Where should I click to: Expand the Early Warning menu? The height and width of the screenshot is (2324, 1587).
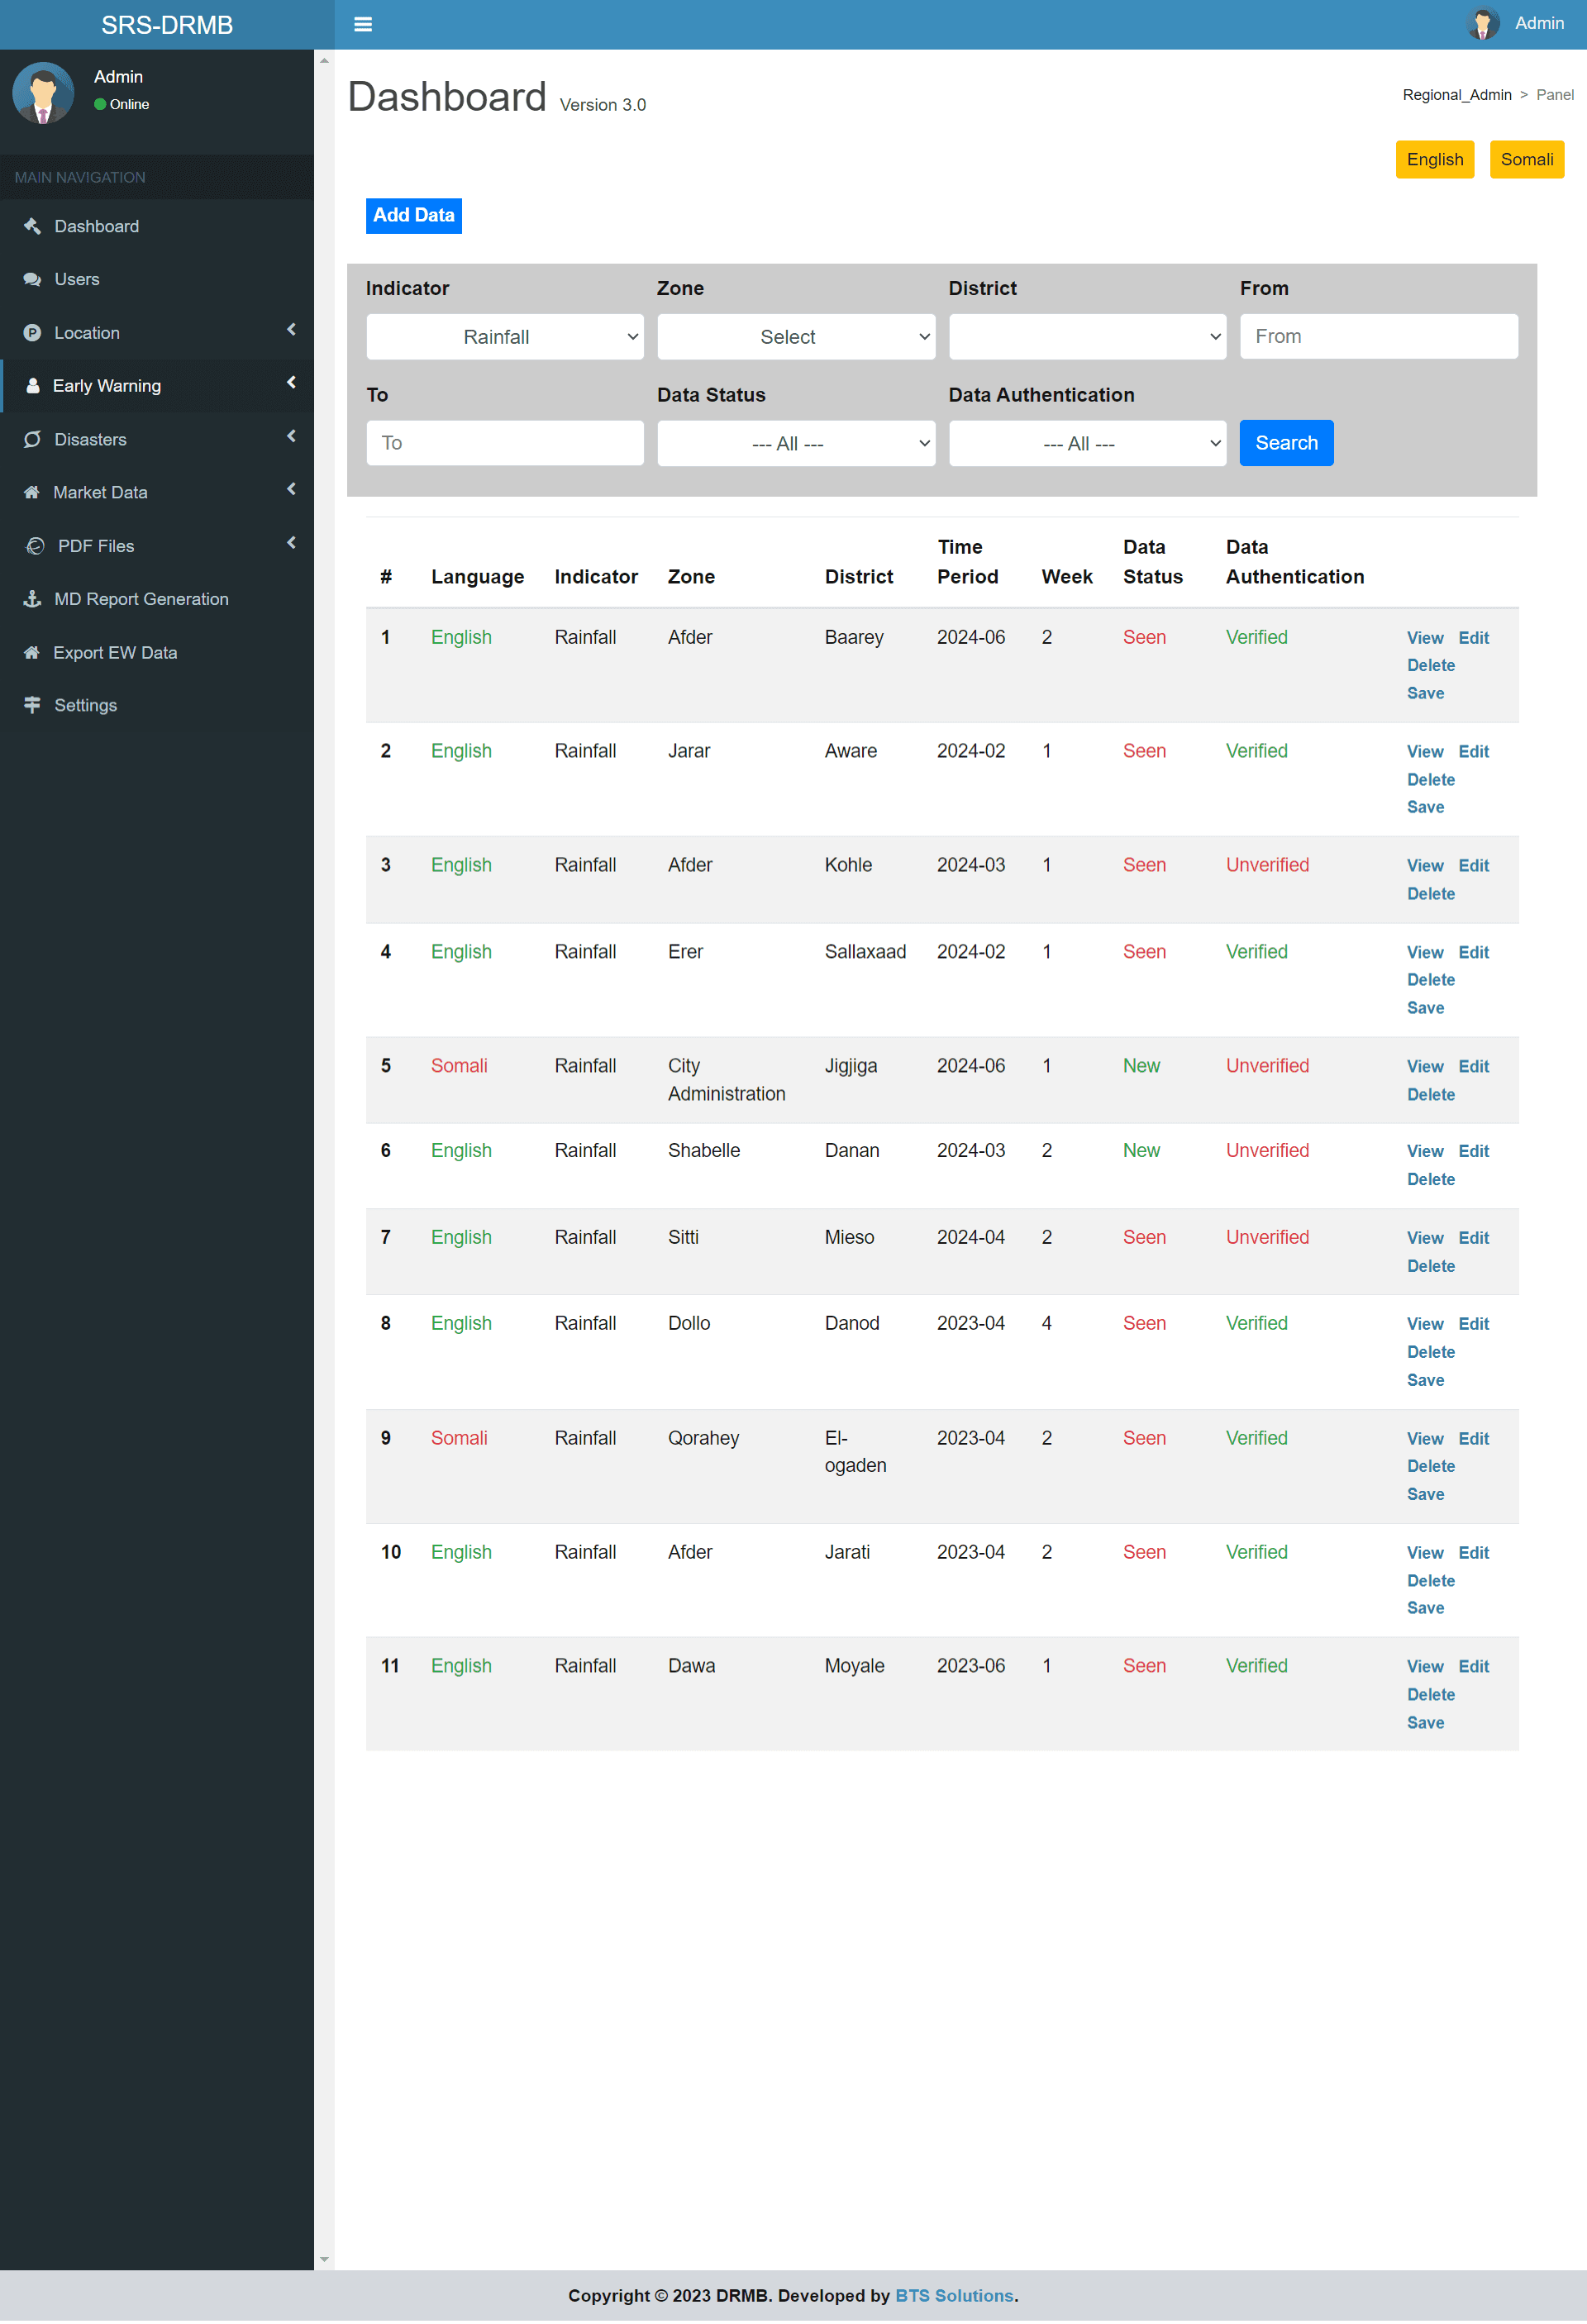pyautogui.click(x=106, y=386)
